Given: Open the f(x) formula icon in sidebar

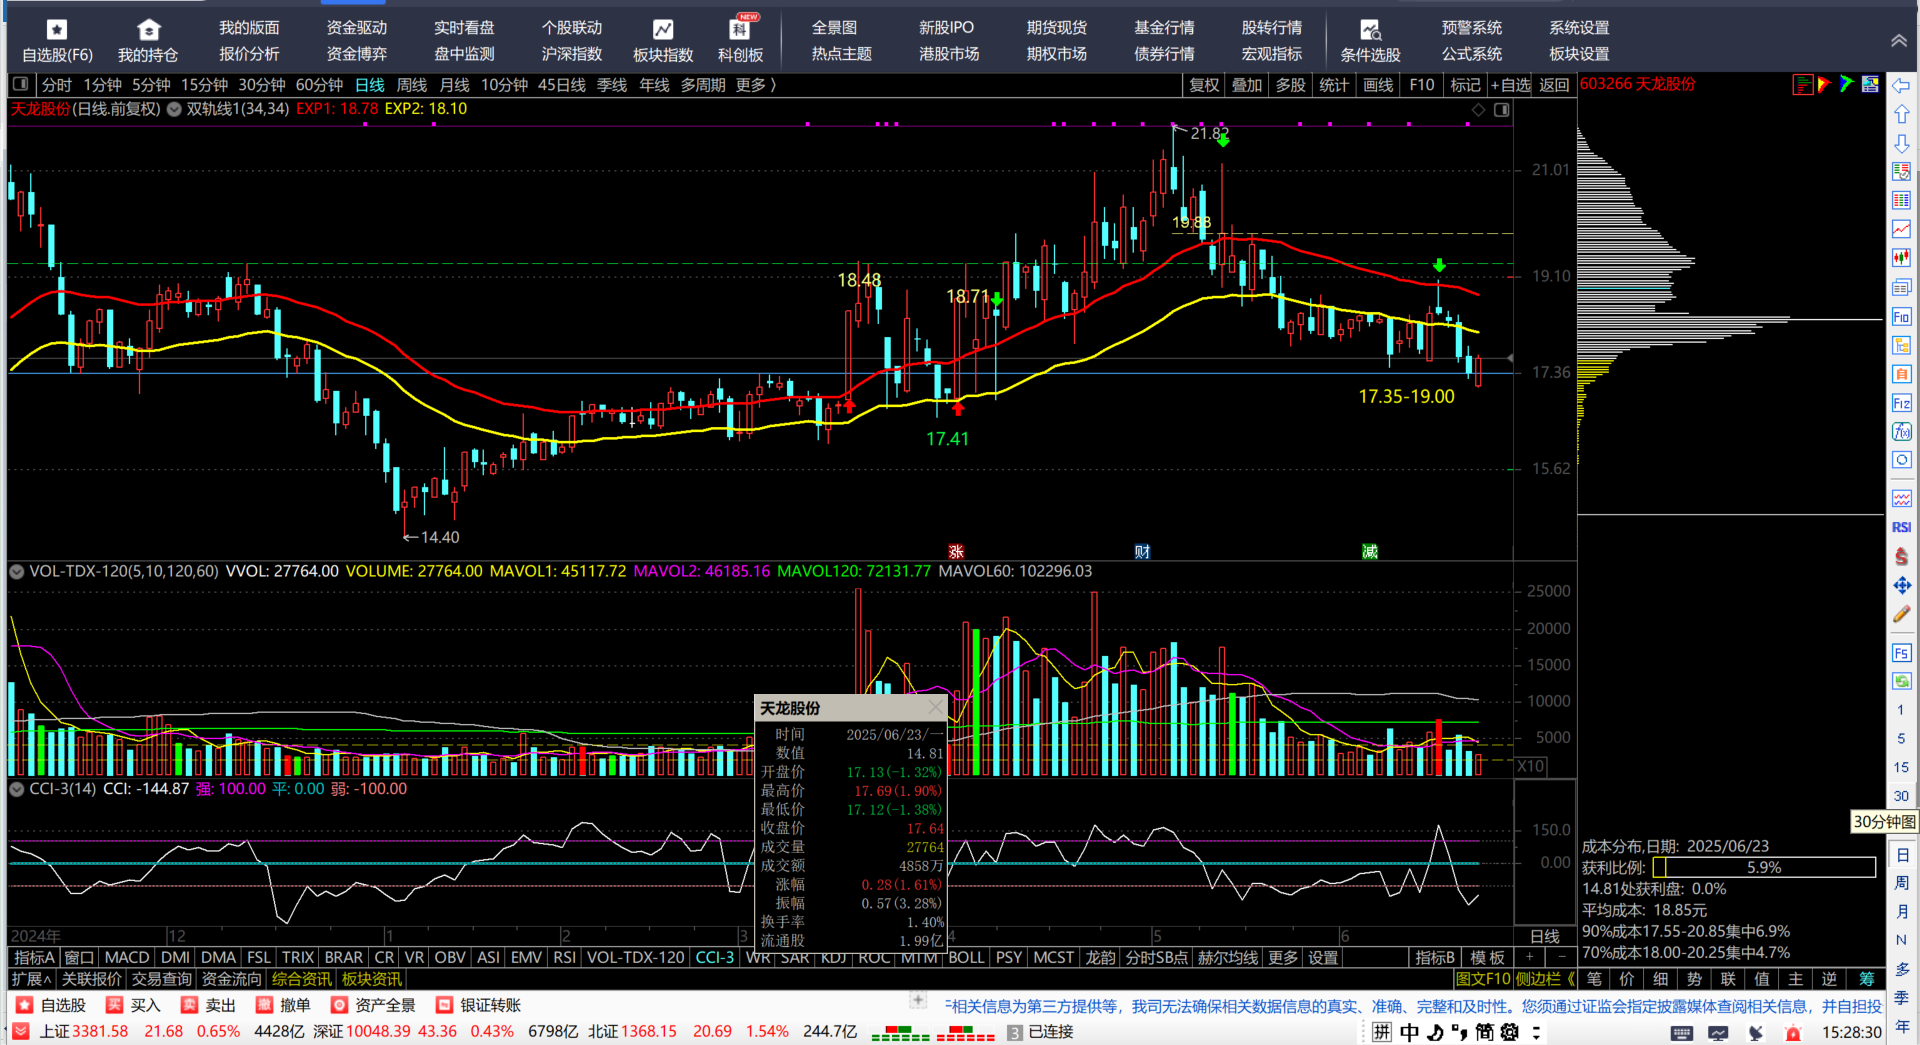Looking at the screenshot, I should pyautogui.click(x=1901, y=432).
